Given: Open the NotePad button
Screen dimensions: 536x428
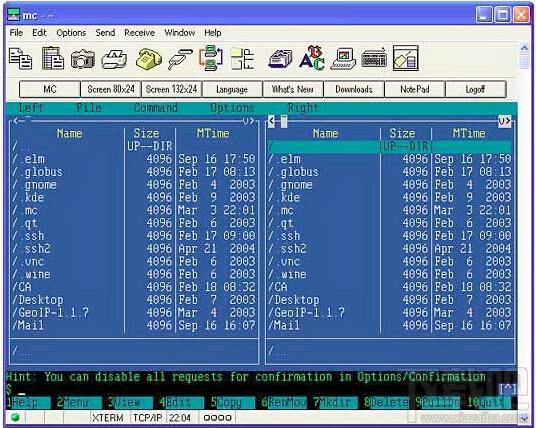Looking at the screenshot, I should coord(415,89).
